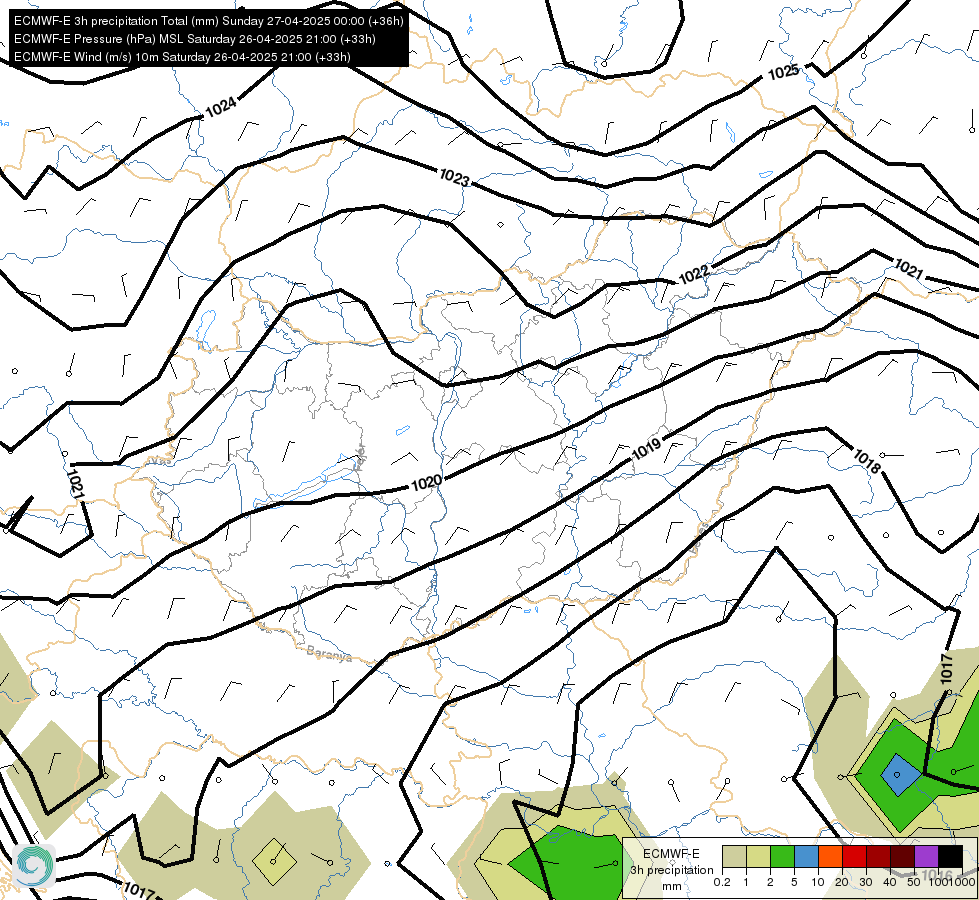Click the '3h precipitation Total' header line
This screenshot has height=900, width=979.
pos(209,21)
